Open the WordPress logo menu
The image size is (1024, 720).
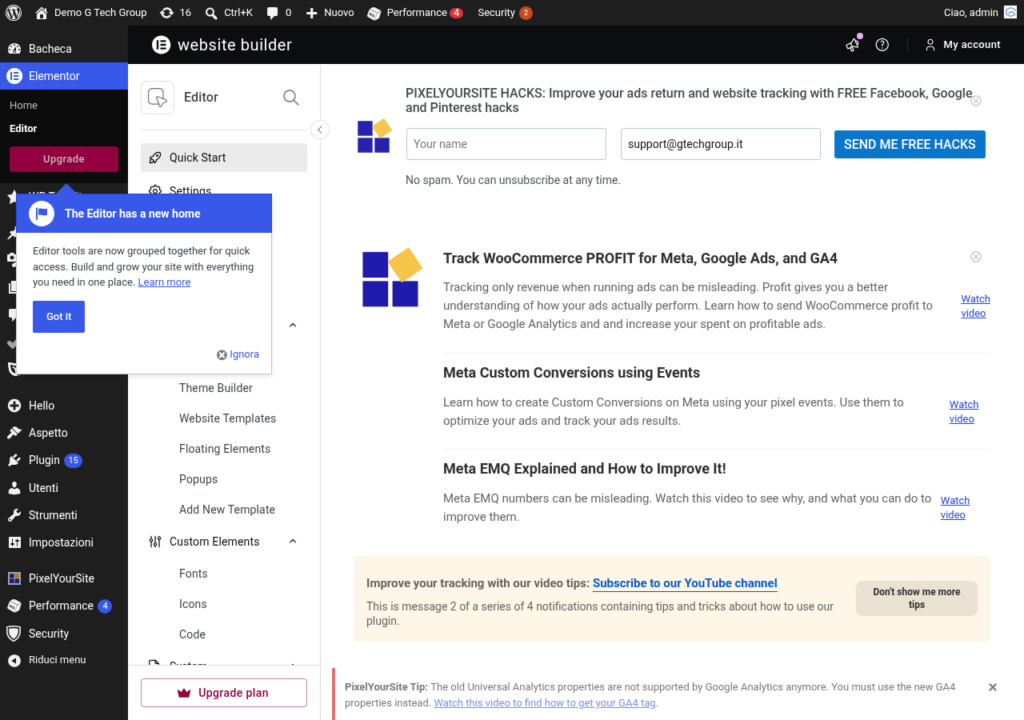pos(14,12)
